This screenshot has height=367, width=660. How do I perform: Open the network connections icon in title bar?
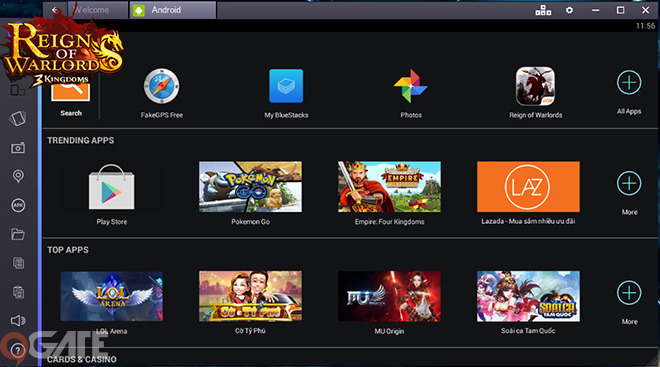tap(543, 10)
